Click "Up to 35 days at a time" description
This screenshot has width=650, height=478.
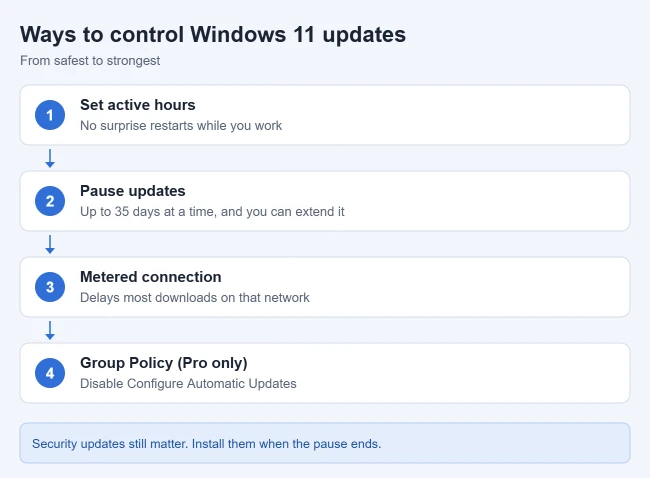pyautogui.click(x=212, y=211)
